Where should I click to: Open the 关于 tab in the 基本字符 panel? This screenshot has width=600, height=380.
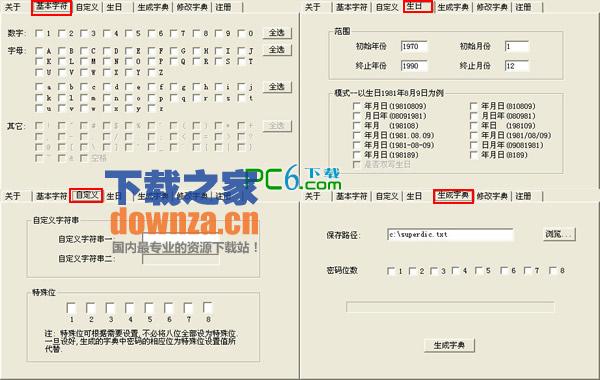[13, 7]
